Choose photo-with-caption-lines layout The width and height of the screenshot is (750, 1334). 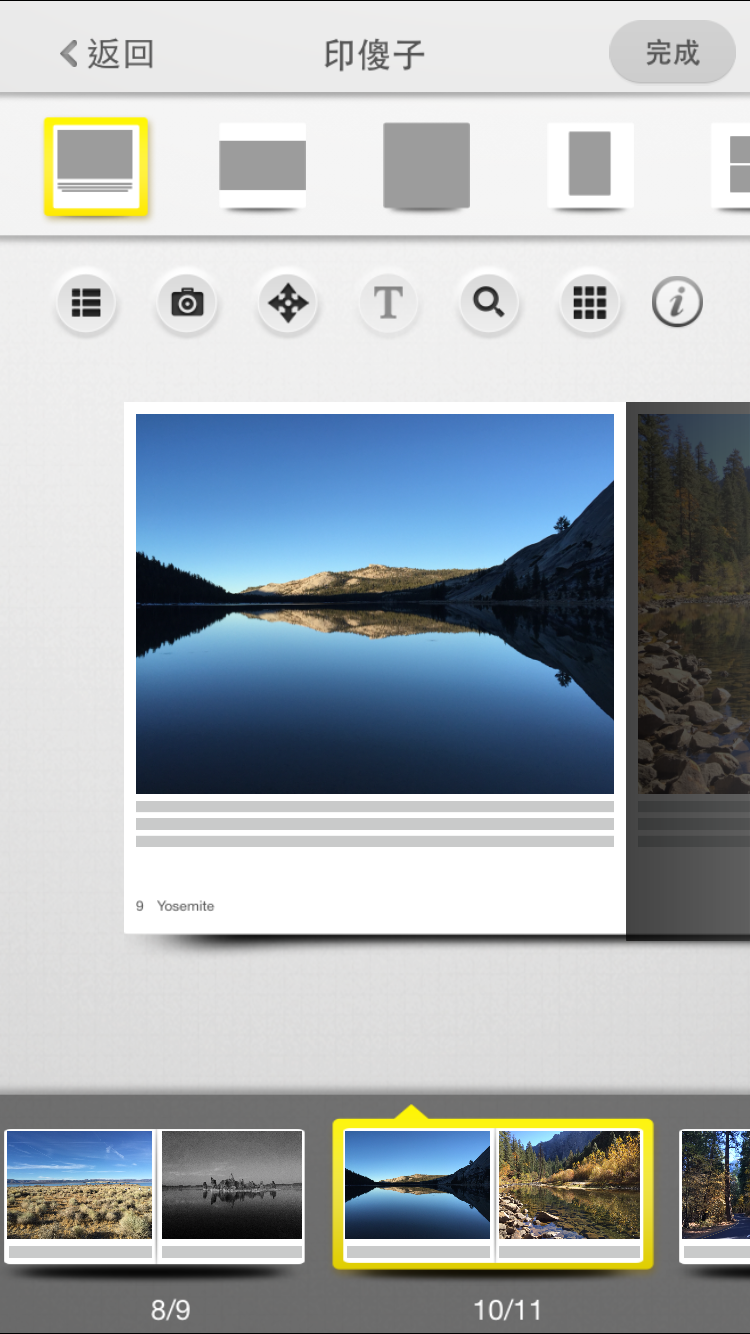pos(96,166)
